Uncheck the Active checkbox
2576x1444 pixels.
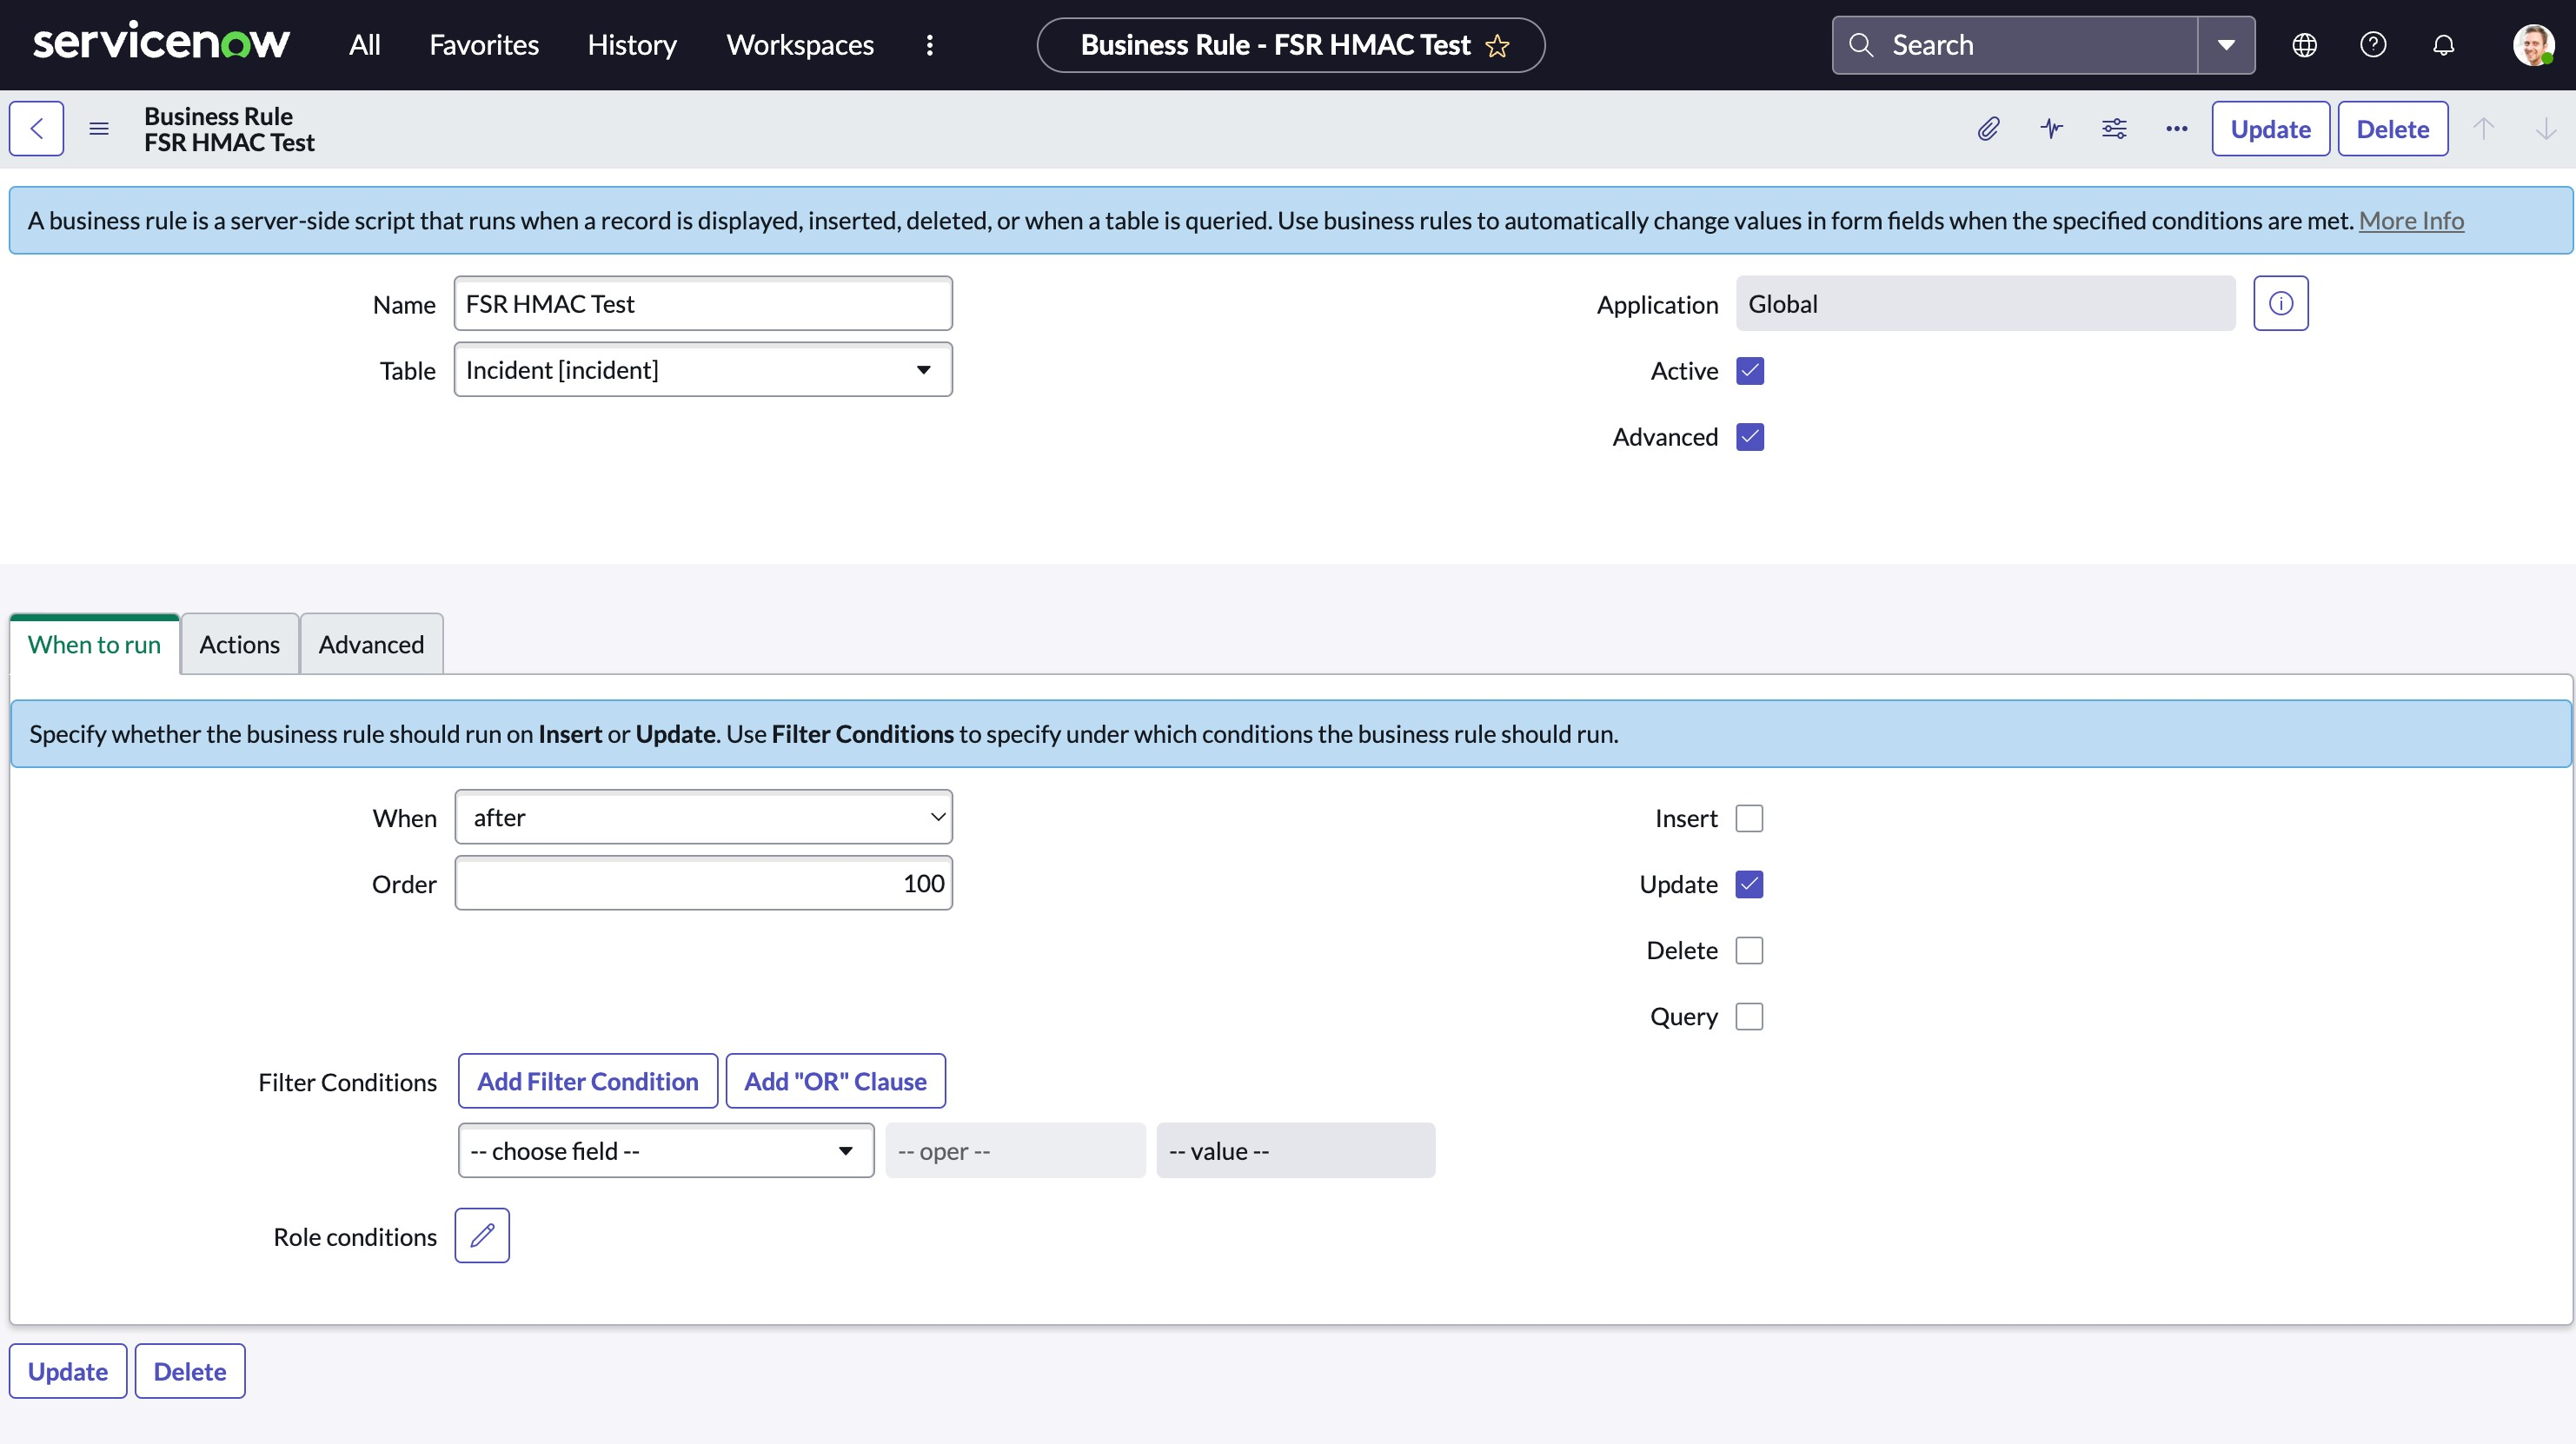1750,371
